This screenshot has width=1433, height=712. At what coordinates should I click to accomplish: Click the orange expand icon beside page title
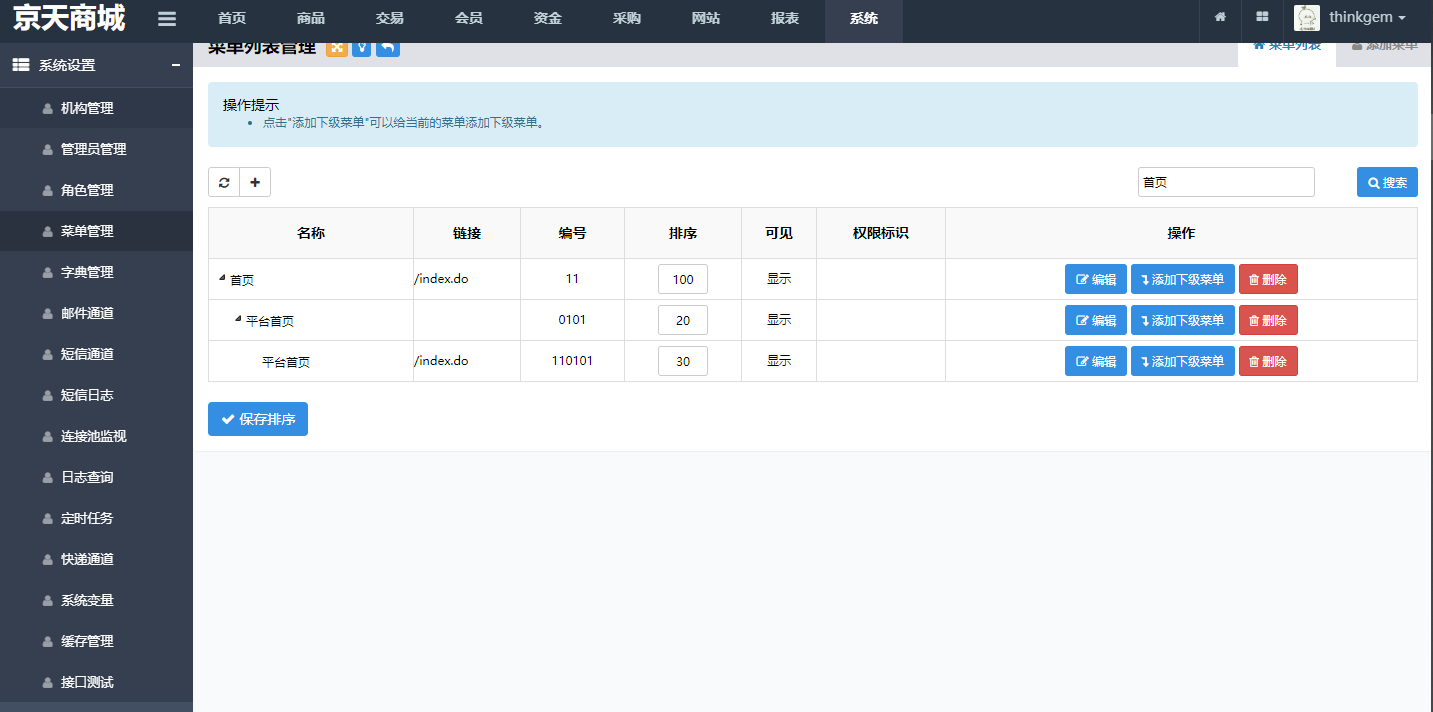[x=337, y=47]
